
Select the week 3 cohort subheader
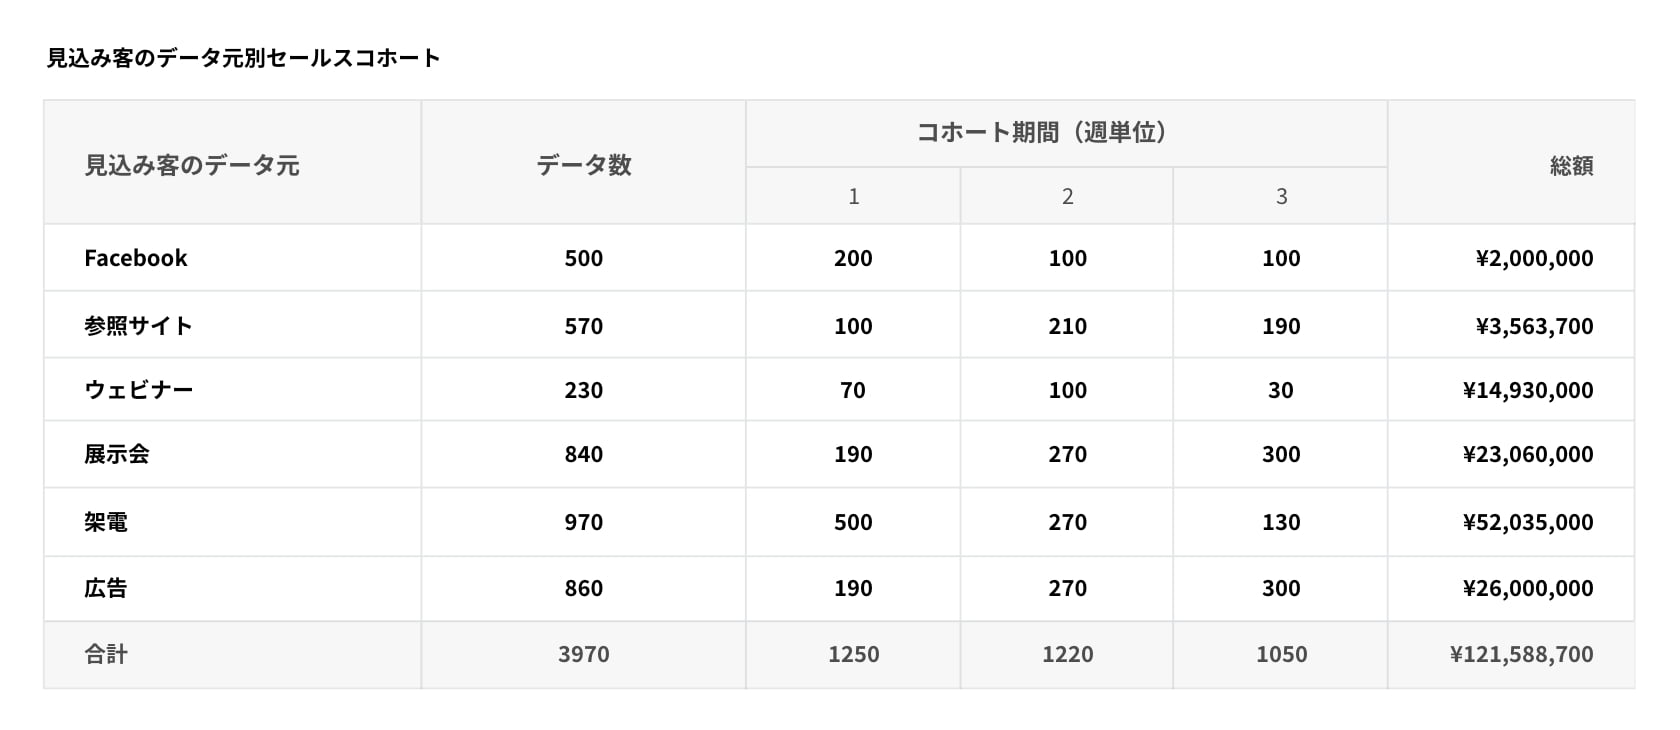1281,196
